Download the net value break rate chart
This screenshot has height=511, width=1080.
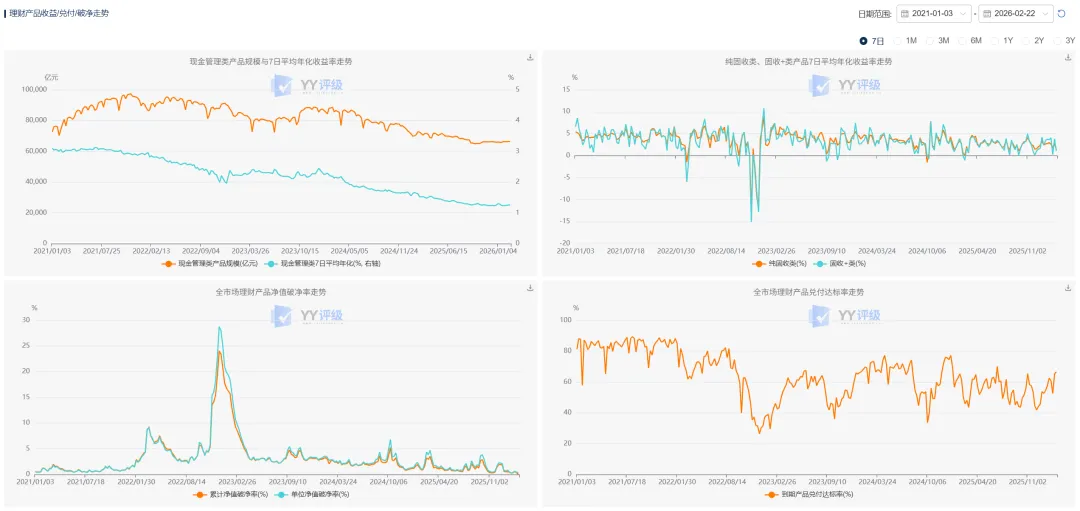[x=530, y=288]
